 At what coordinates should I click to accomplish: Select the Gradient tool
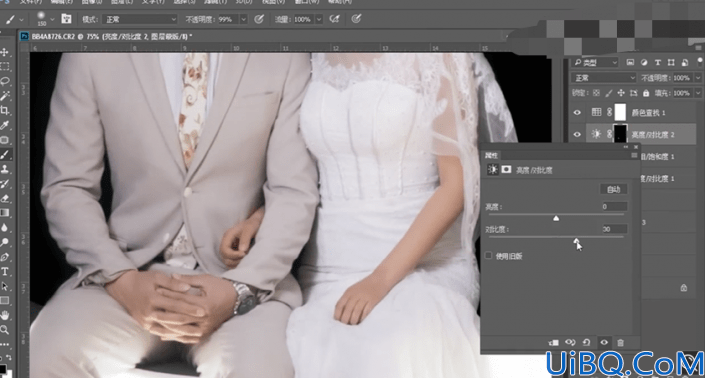[4, 213]
